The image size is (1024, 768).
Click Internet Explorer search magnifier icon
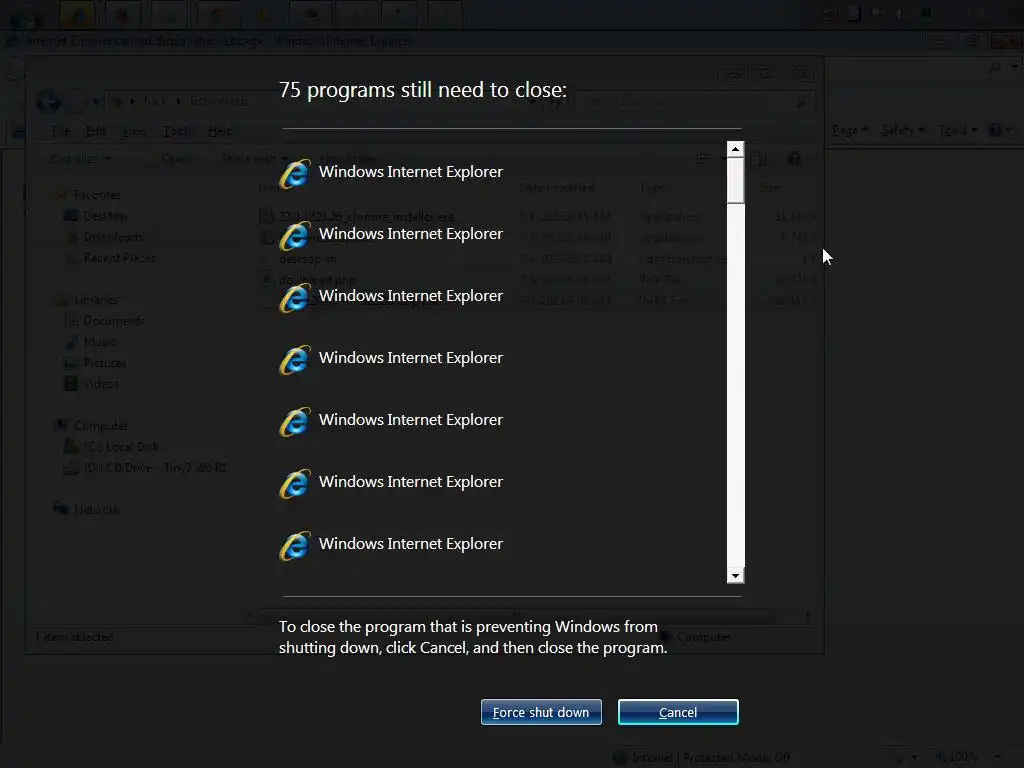pos(995,67)
